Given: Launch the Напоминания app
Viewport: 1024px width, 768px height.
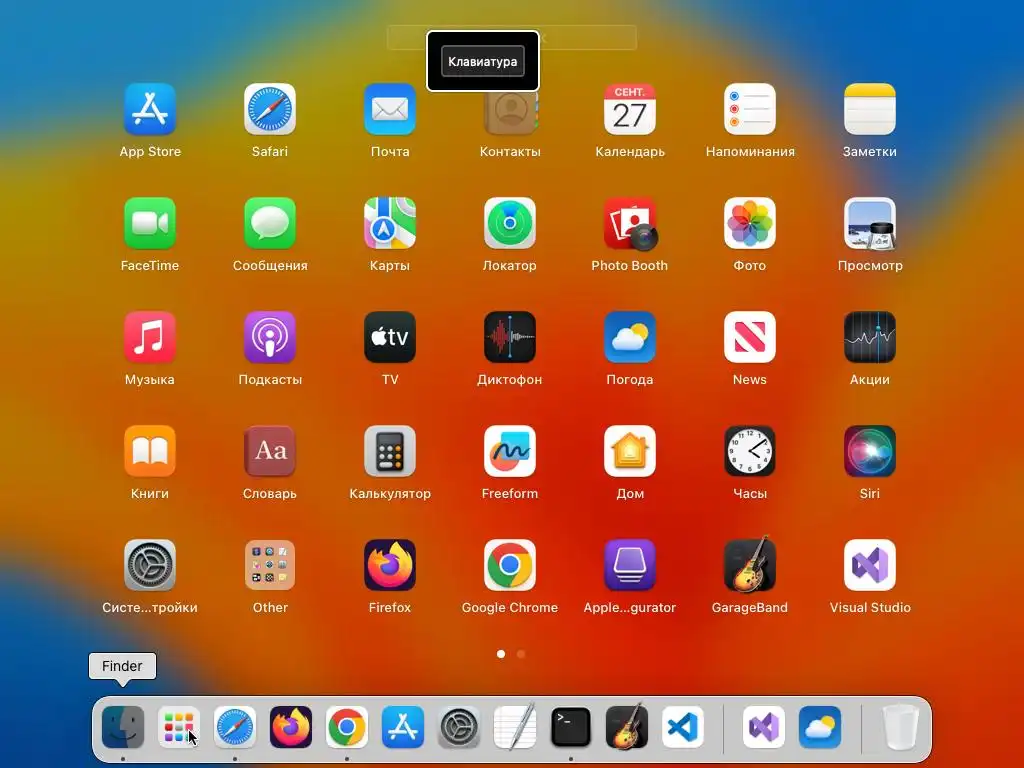Looking at the screenshot, I should tap(750, 109).
